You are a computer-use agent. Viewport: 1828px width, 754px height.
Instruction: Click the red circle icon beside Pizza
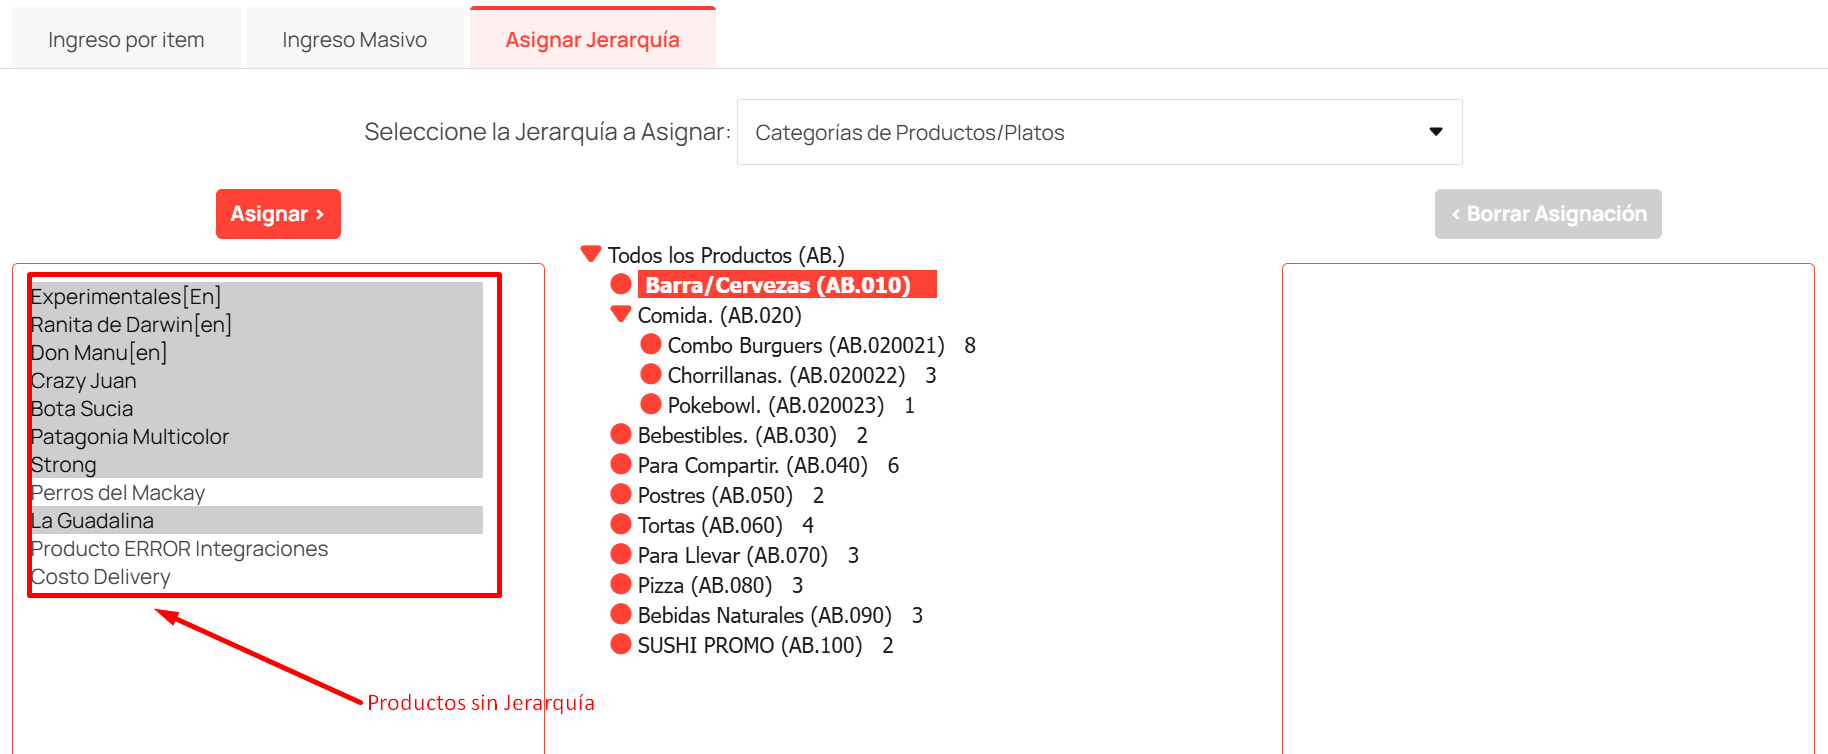point(621,585)
